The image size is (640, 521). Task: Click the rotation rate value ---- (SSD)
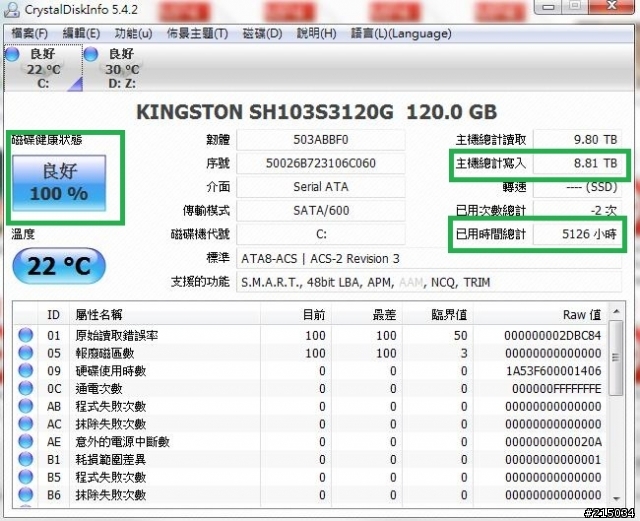tap(578, 187)
